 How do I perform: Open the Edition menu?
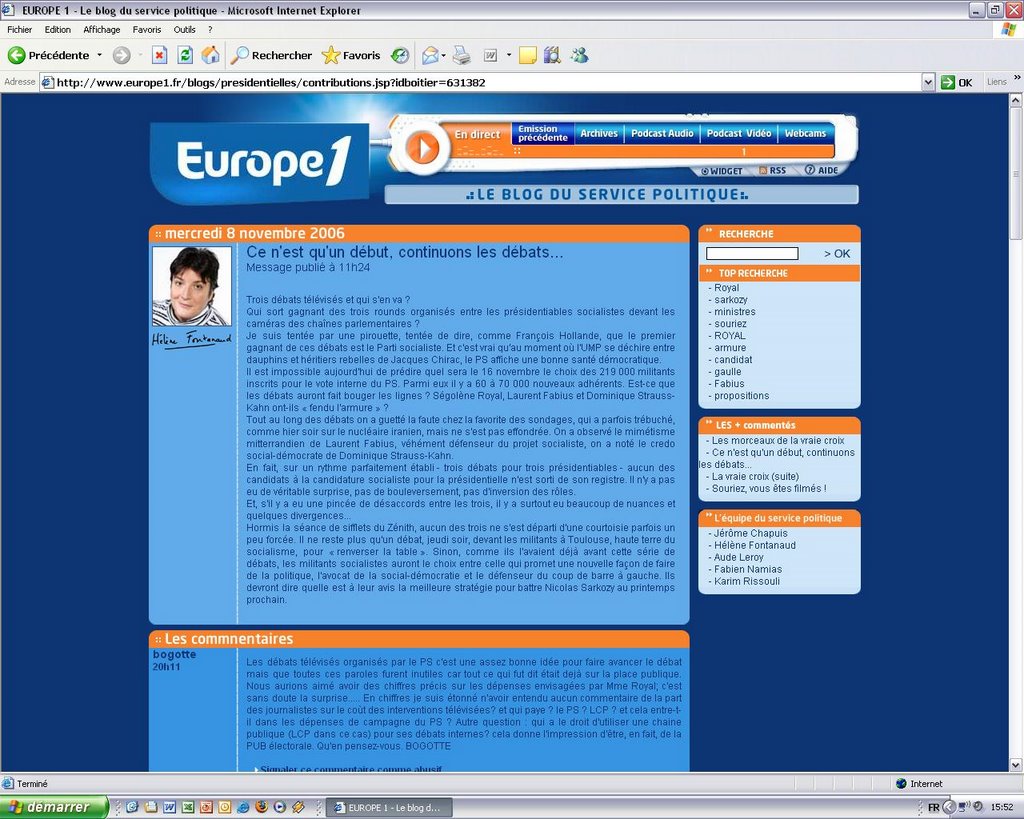[x=57, y=29]
